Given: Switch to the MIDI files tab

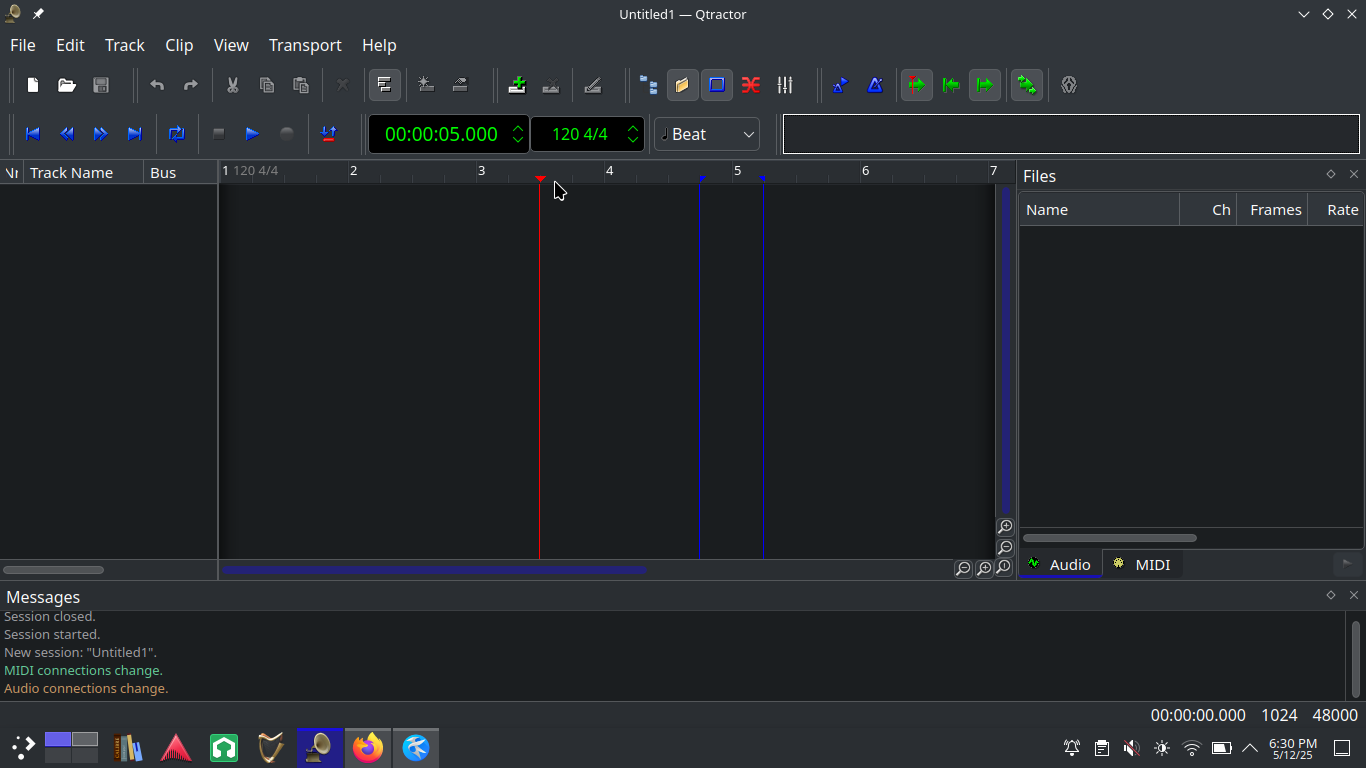Looking at the screenshot, I should tap(1142, 565).
